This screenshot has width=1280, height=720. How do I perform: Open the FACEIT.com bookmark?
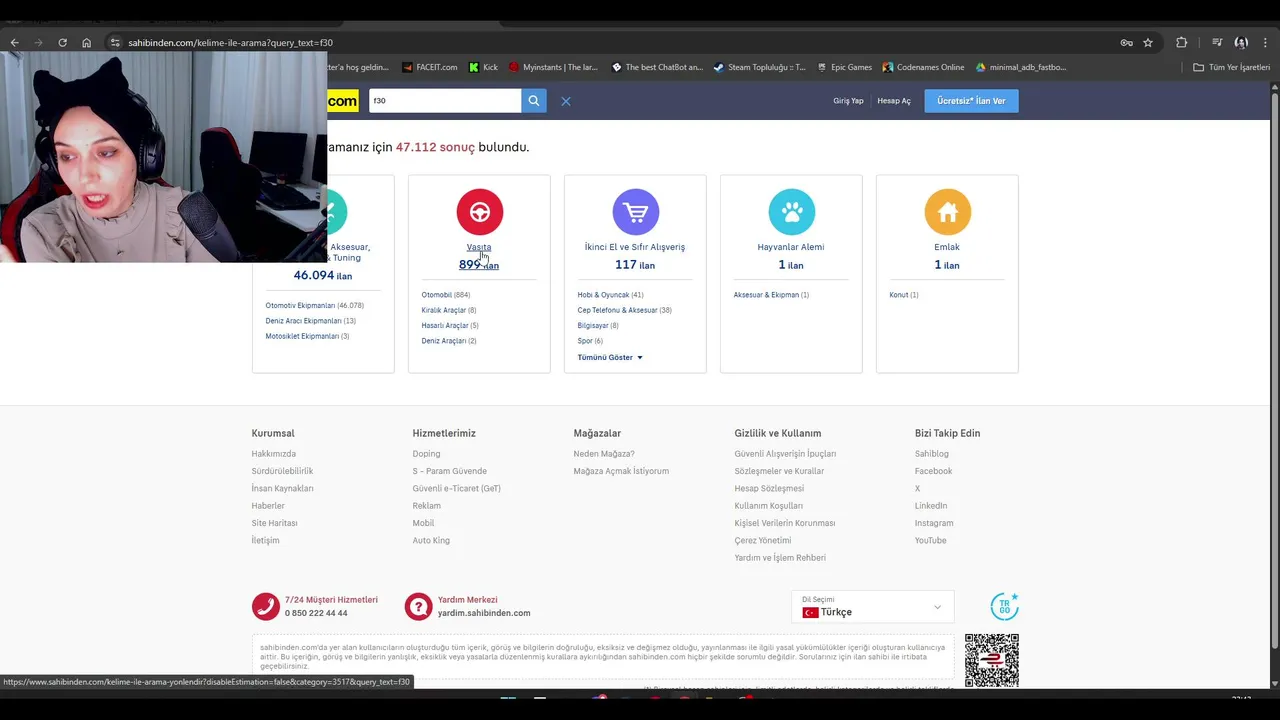tap(429, 67)
